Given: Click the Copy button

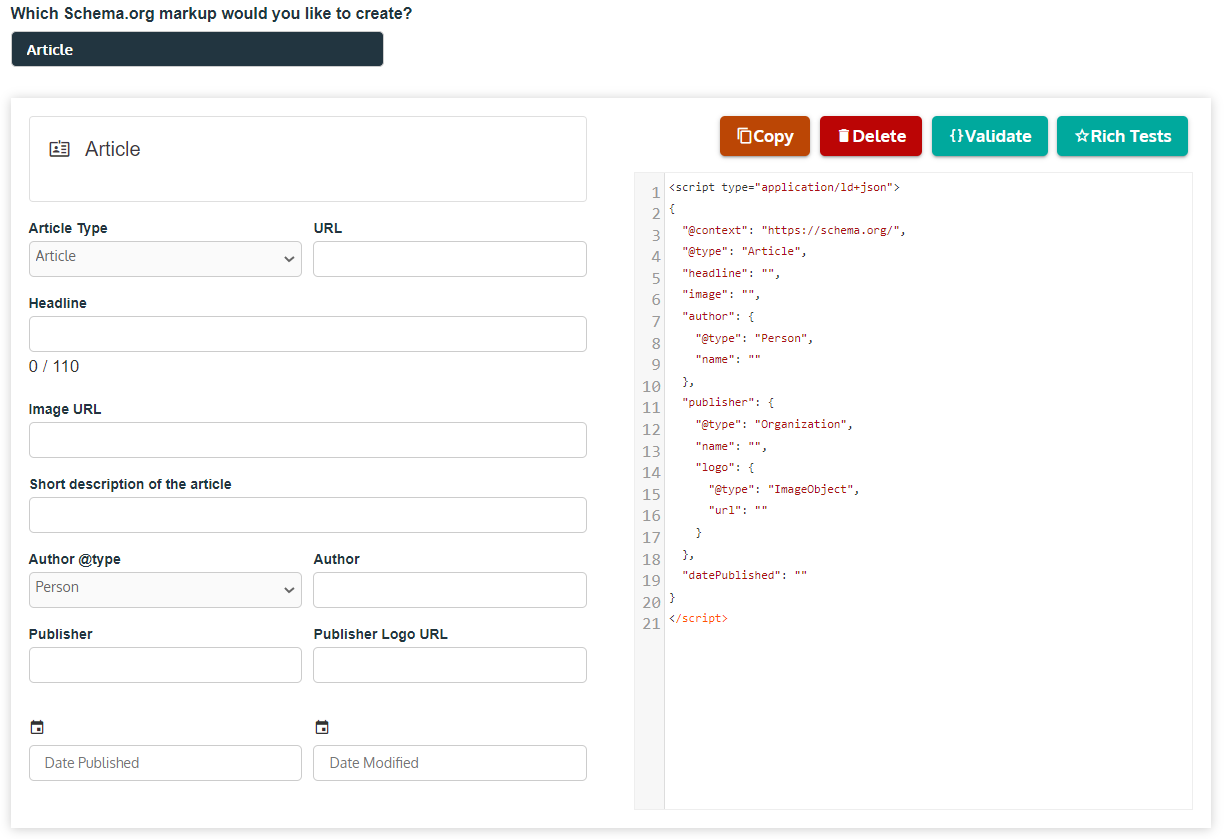Looking at the screenshot, I should tap(764, 136).
